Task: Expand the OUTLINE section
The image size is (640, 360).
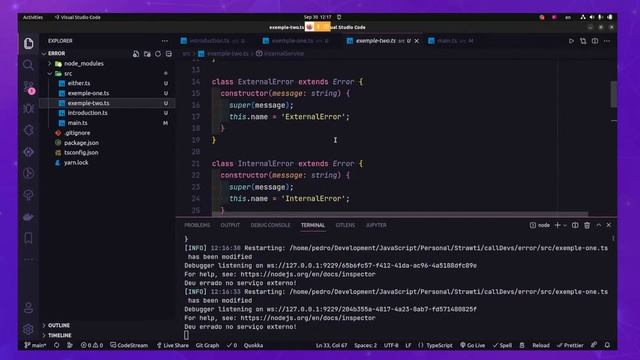Action: pyautogui.click(x=59, y=325)
